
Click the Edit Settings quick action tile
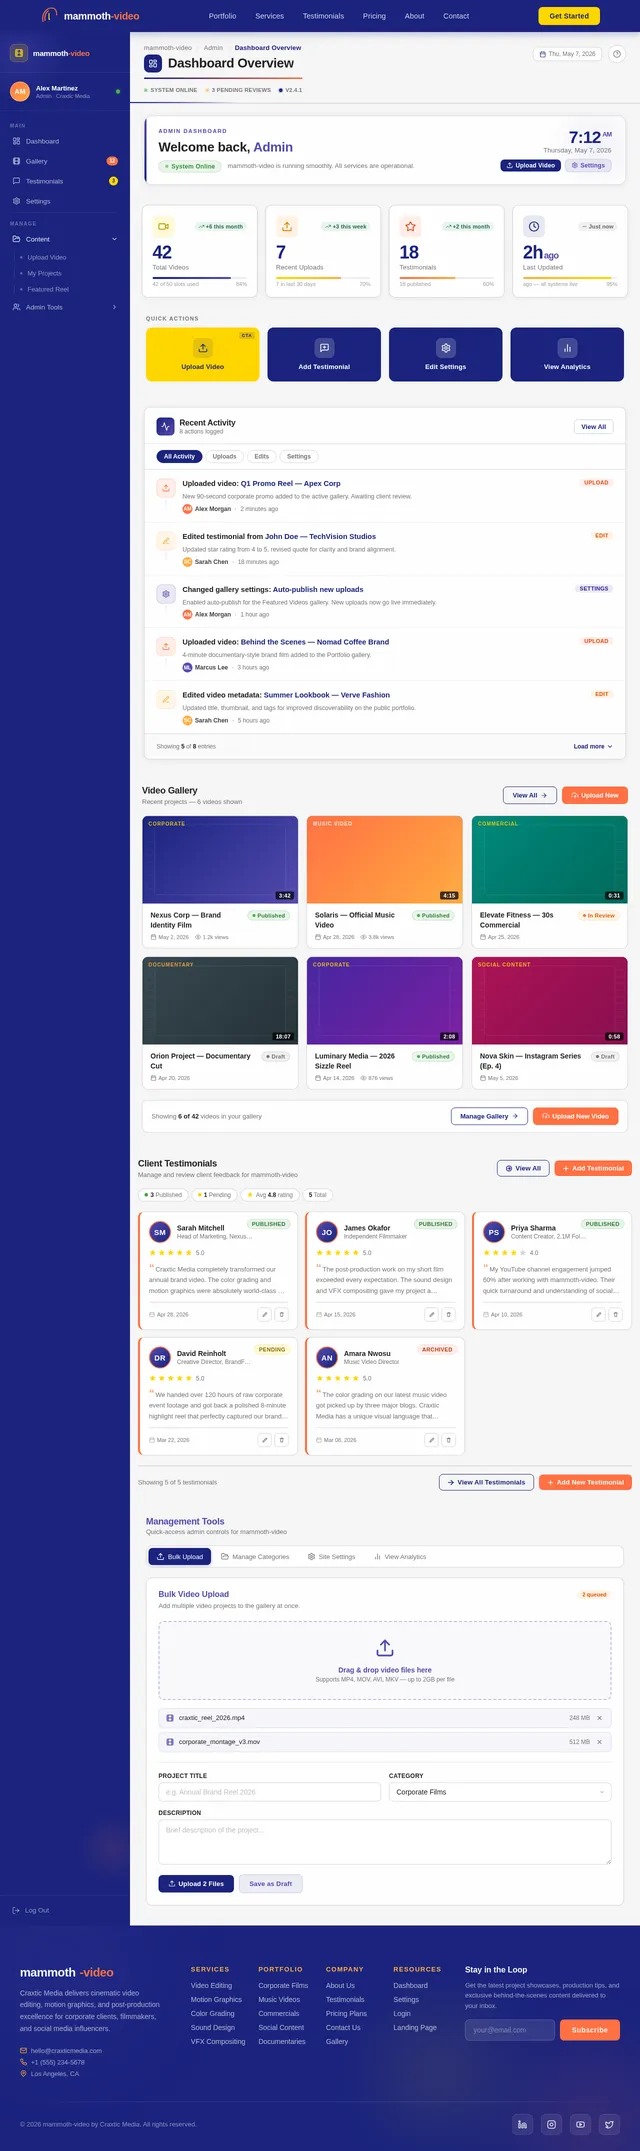tap(445, 354)
